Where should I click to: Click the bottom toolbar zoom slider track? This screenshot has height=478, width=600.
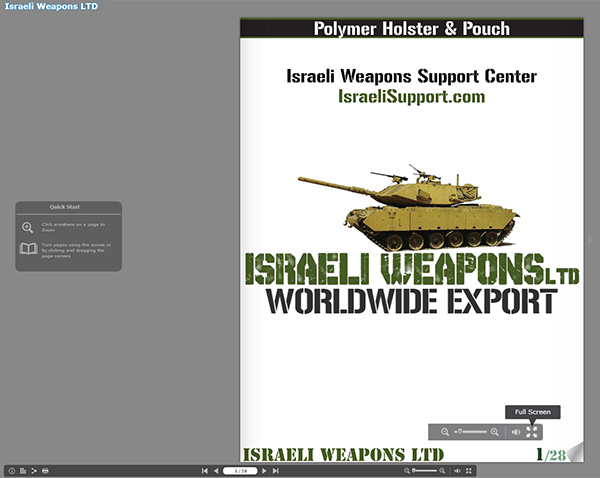[424, 471]
